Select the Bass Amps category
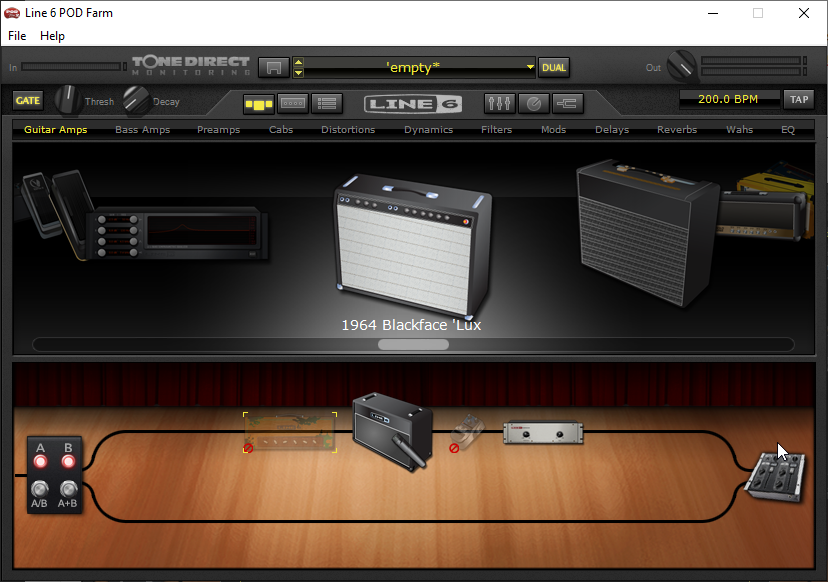828x582 pixels. (143, 129)
